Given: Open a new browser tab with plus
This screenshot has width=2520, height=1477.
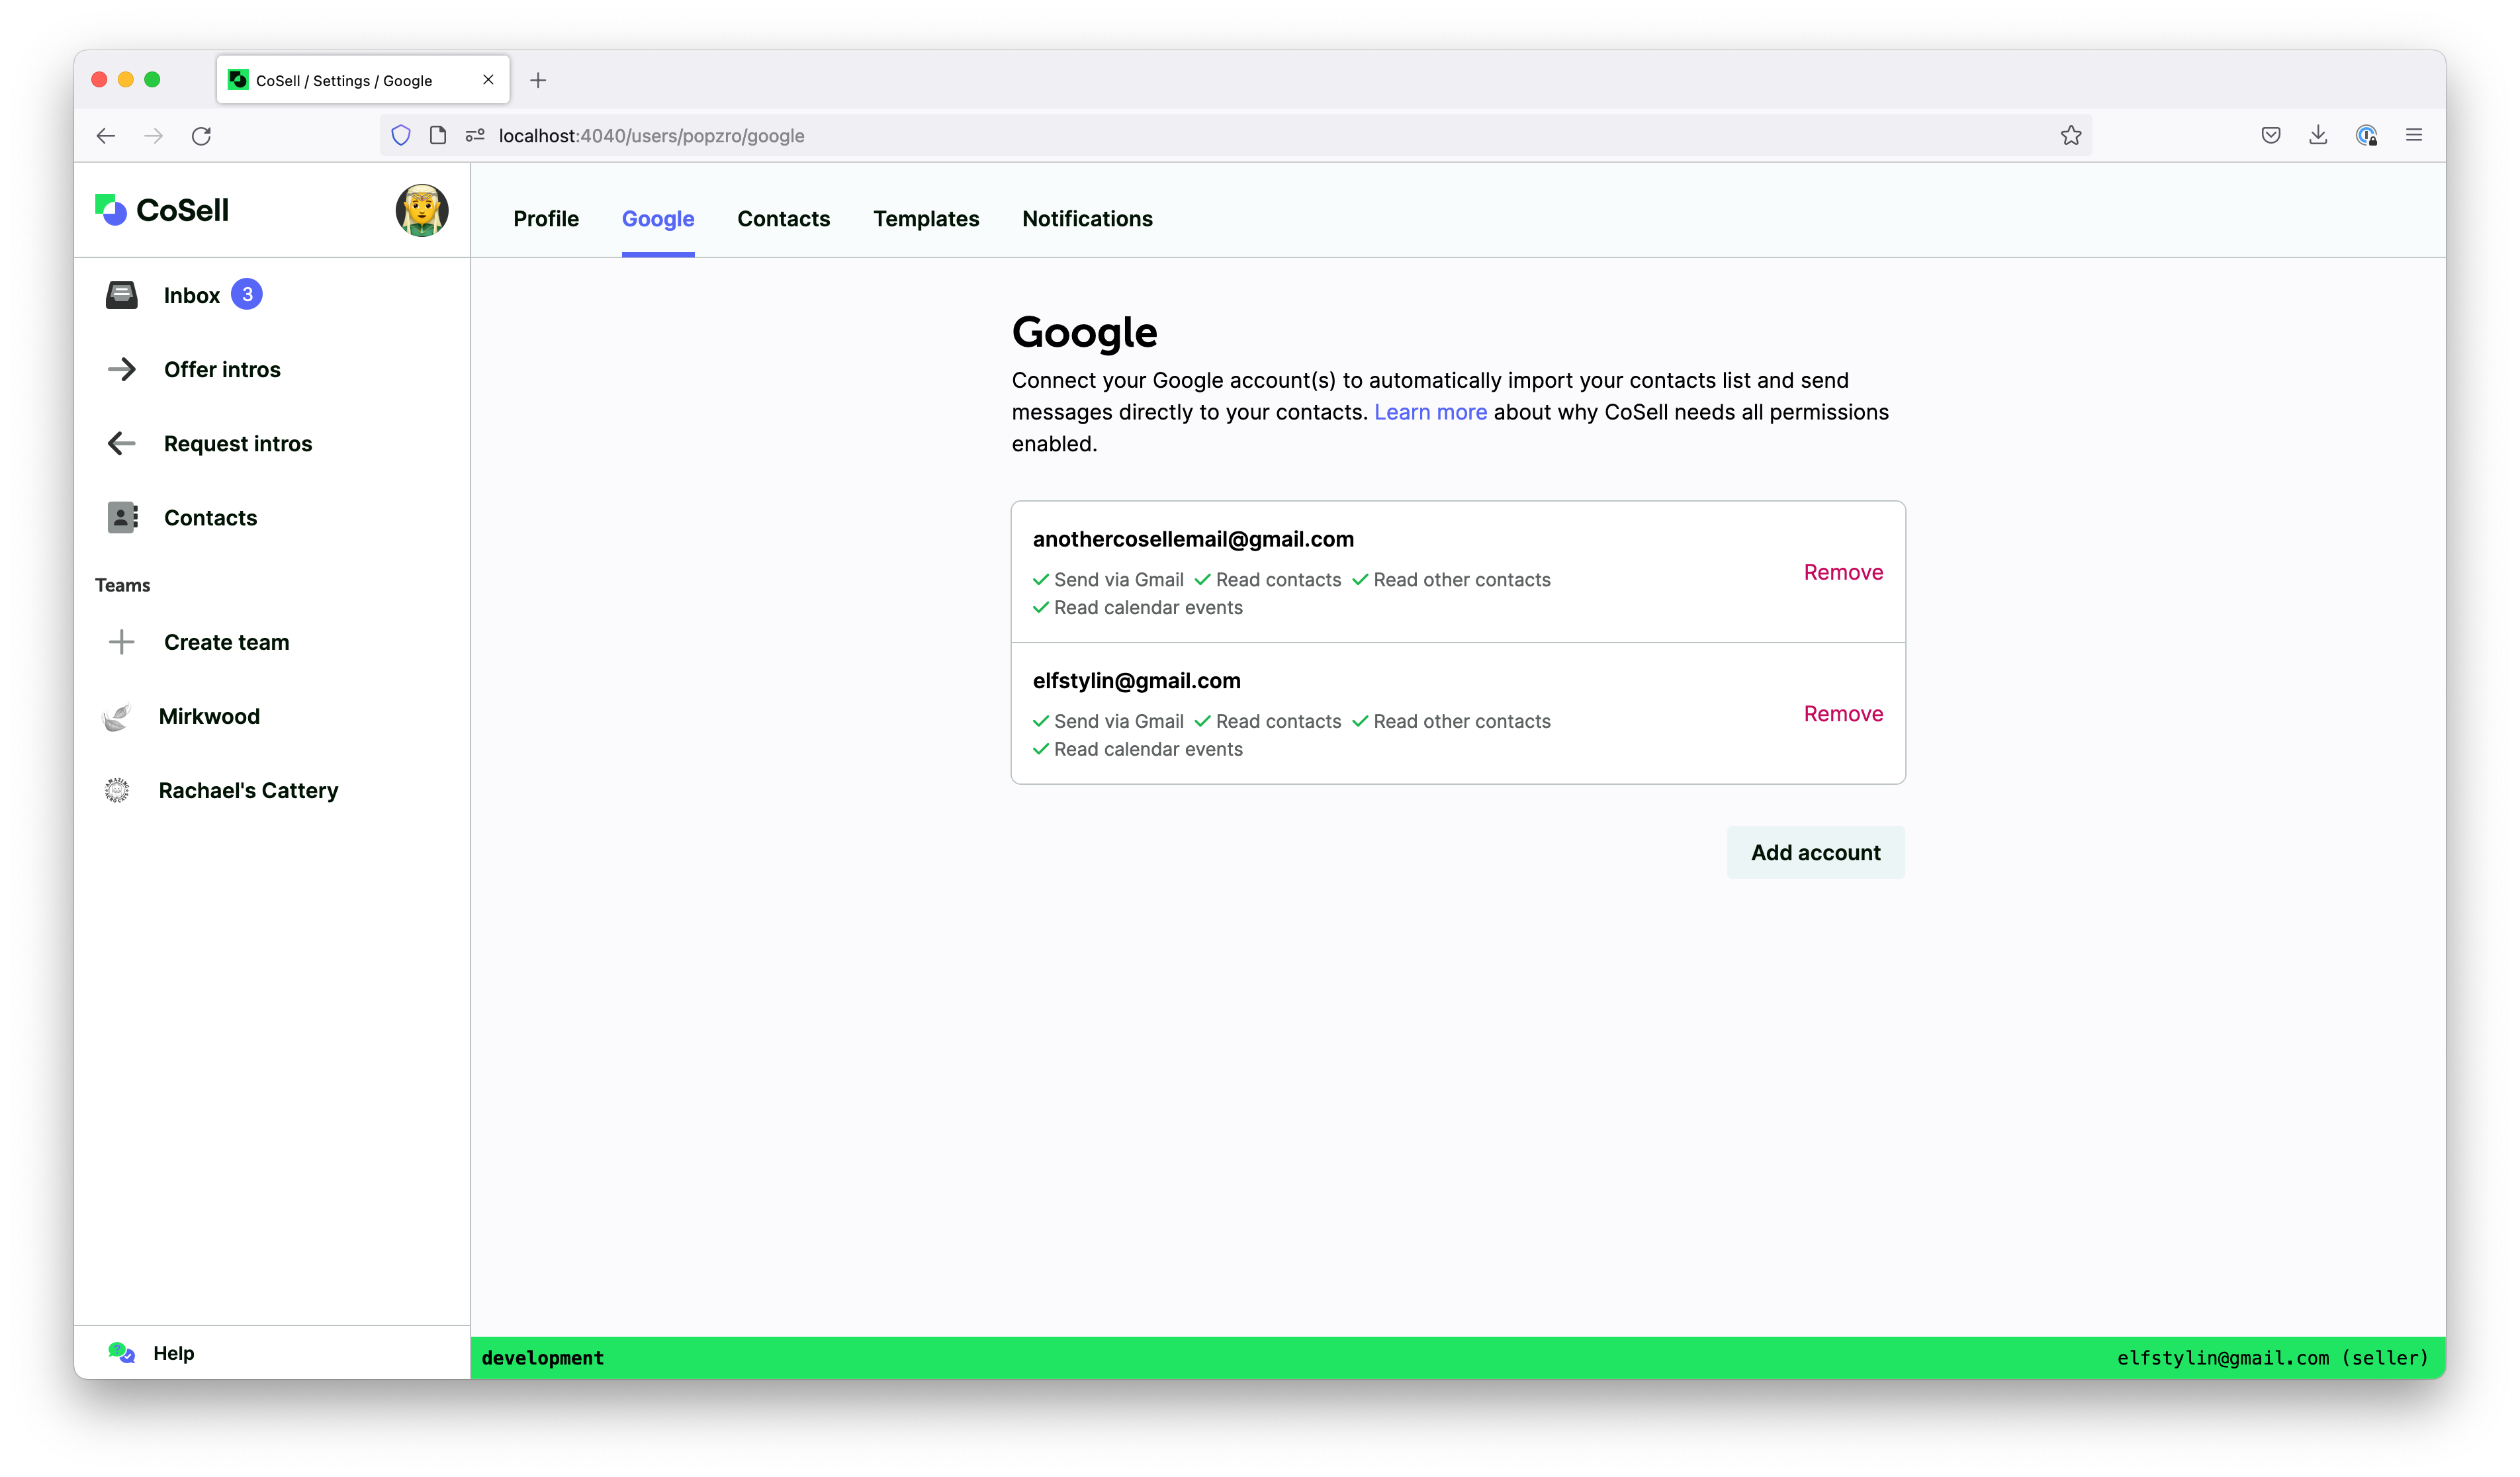Looking at the screenshot, I should click(x=538, y=80).
